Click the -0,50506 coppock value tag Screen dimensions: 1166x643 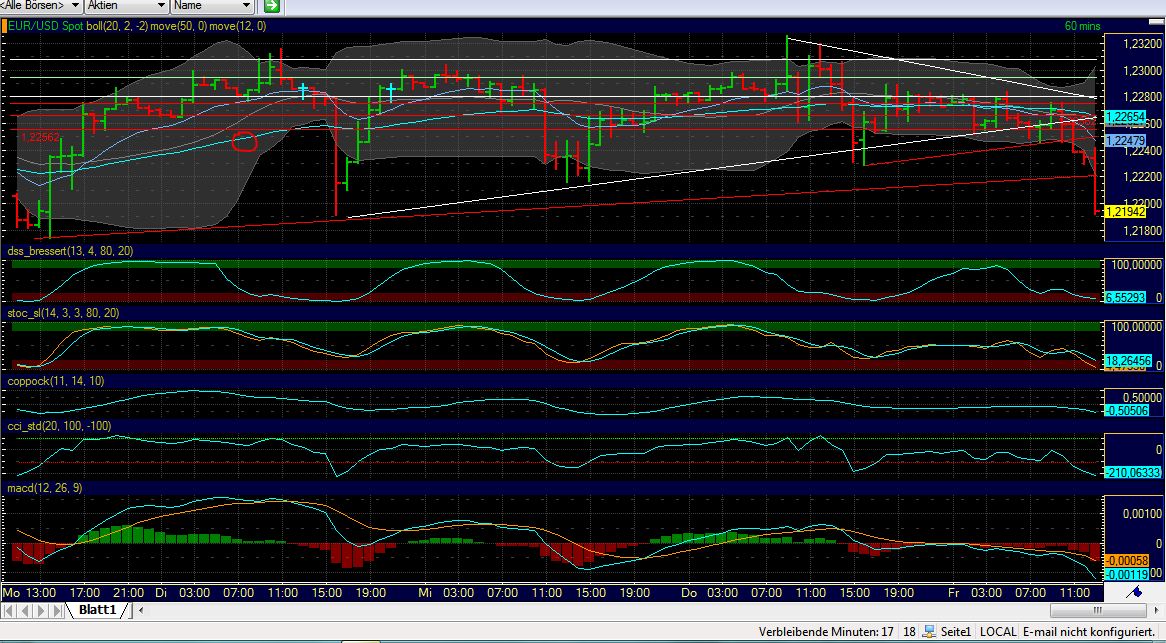(x=1126, y=410)
